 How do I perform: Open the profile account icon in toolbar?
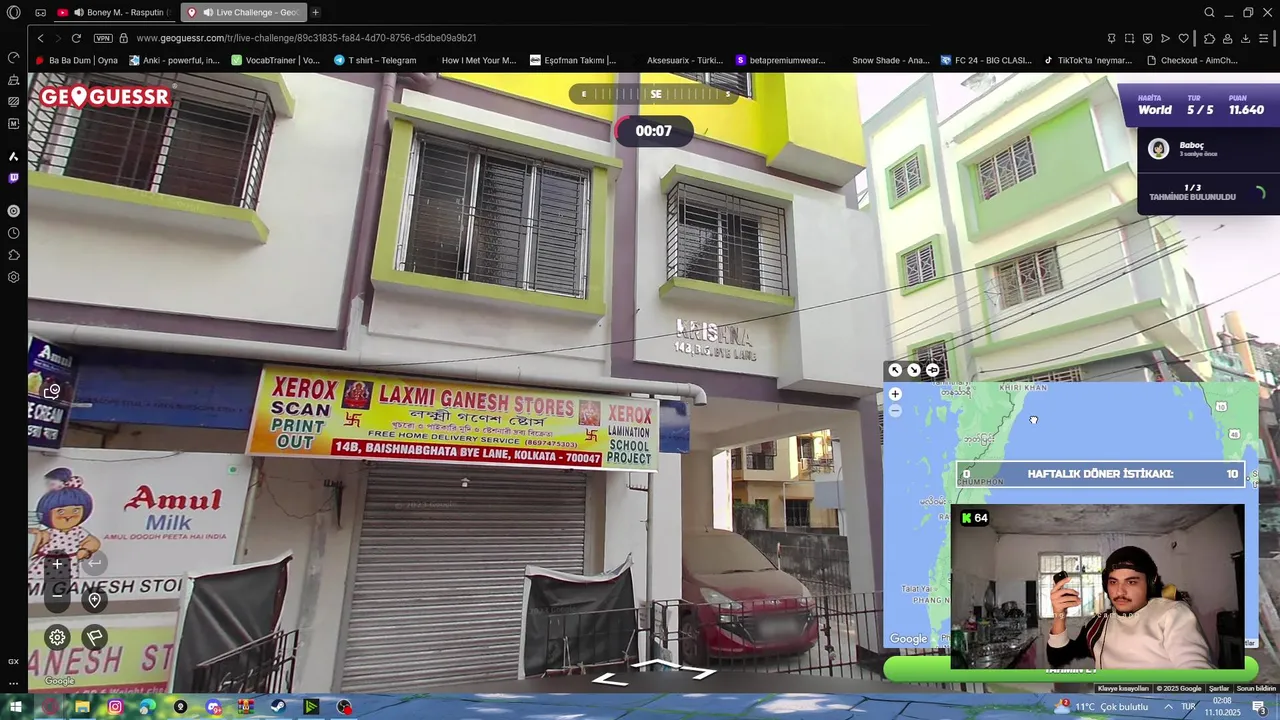pos(1227,38)
